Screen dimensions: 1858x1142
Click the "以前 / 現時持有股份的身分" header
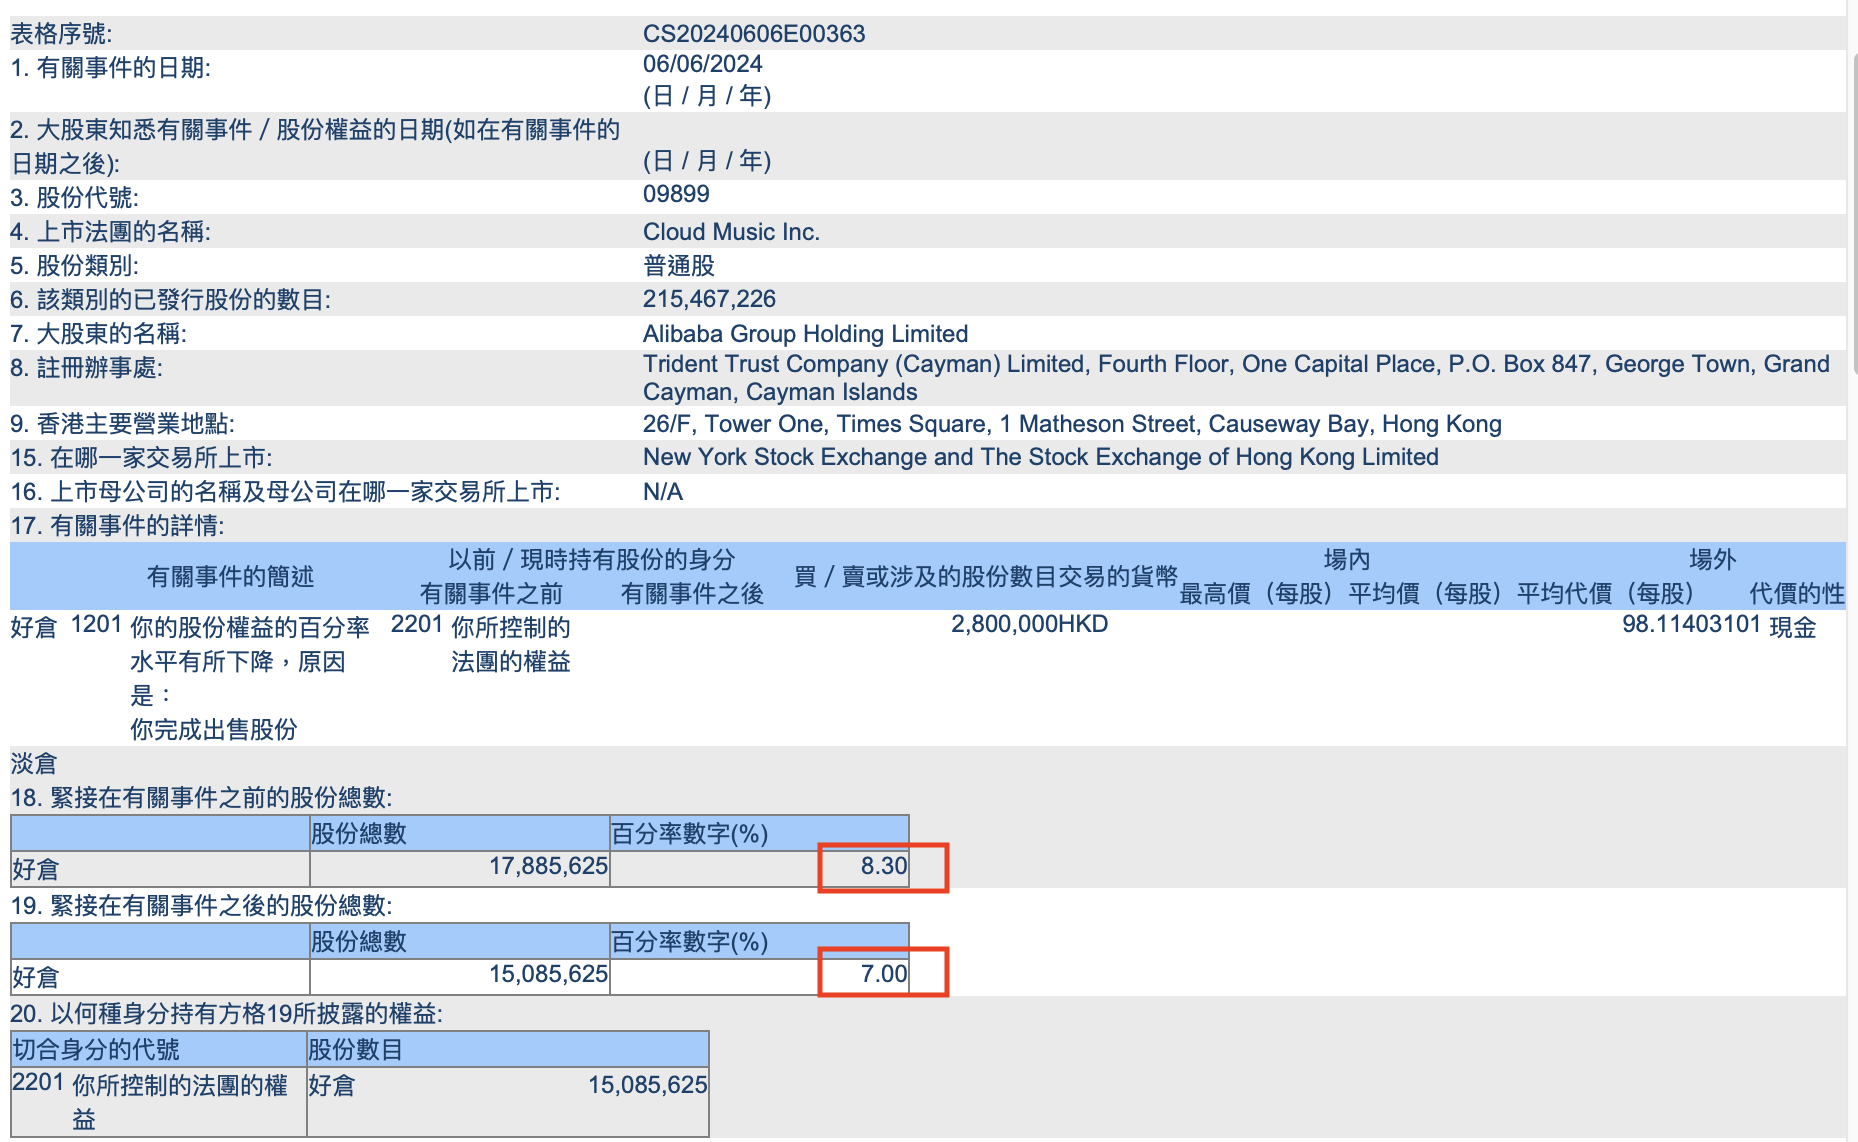click(x=591, y=560)
